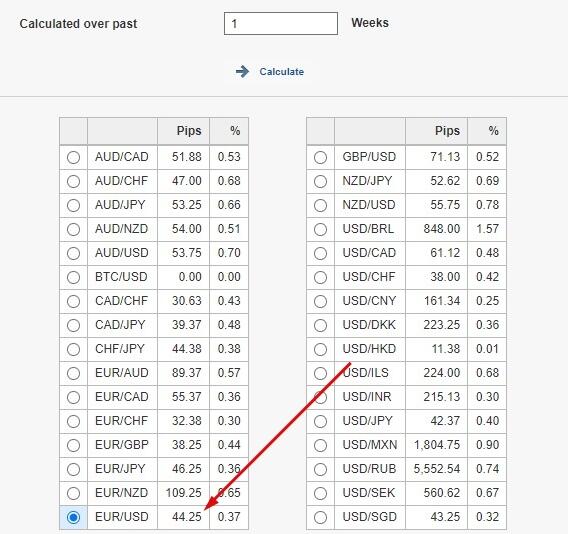
Task: Select the EUR/AUD radio button
Action: (74, 374)
